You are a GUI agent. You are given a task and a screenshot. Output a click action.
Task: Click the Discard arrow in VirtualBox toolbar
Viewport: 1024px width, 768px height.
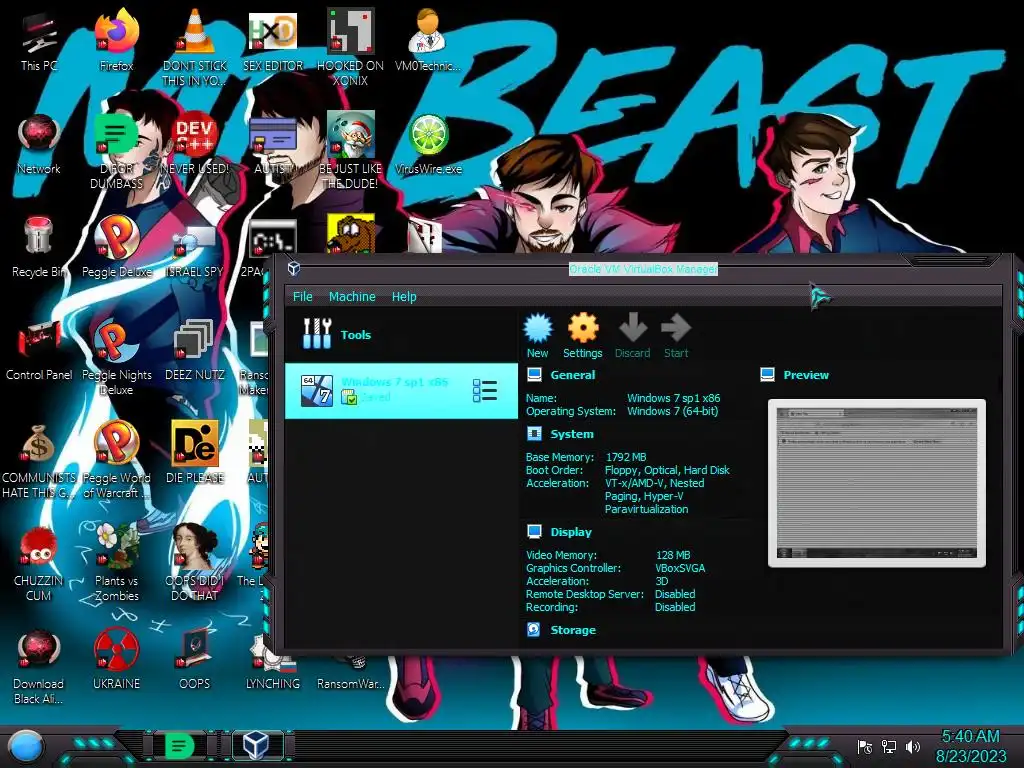[632, 336]
